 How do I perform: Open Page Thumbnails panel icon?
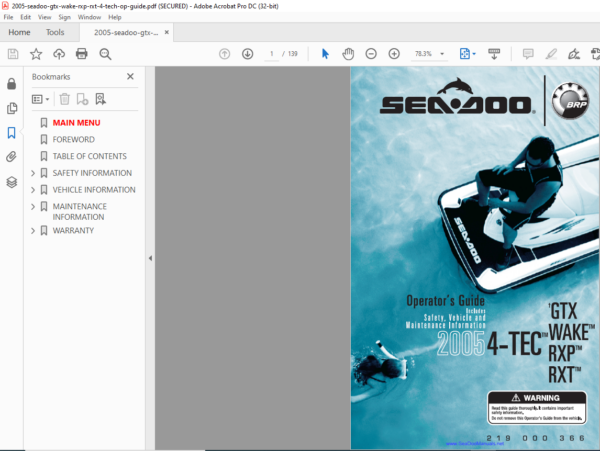[12, 108]
